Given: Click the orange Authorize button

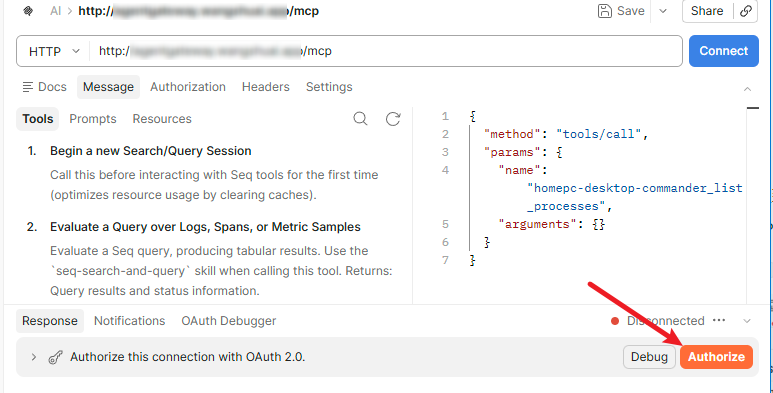Looking at the screenshot, I should [716, 357].
